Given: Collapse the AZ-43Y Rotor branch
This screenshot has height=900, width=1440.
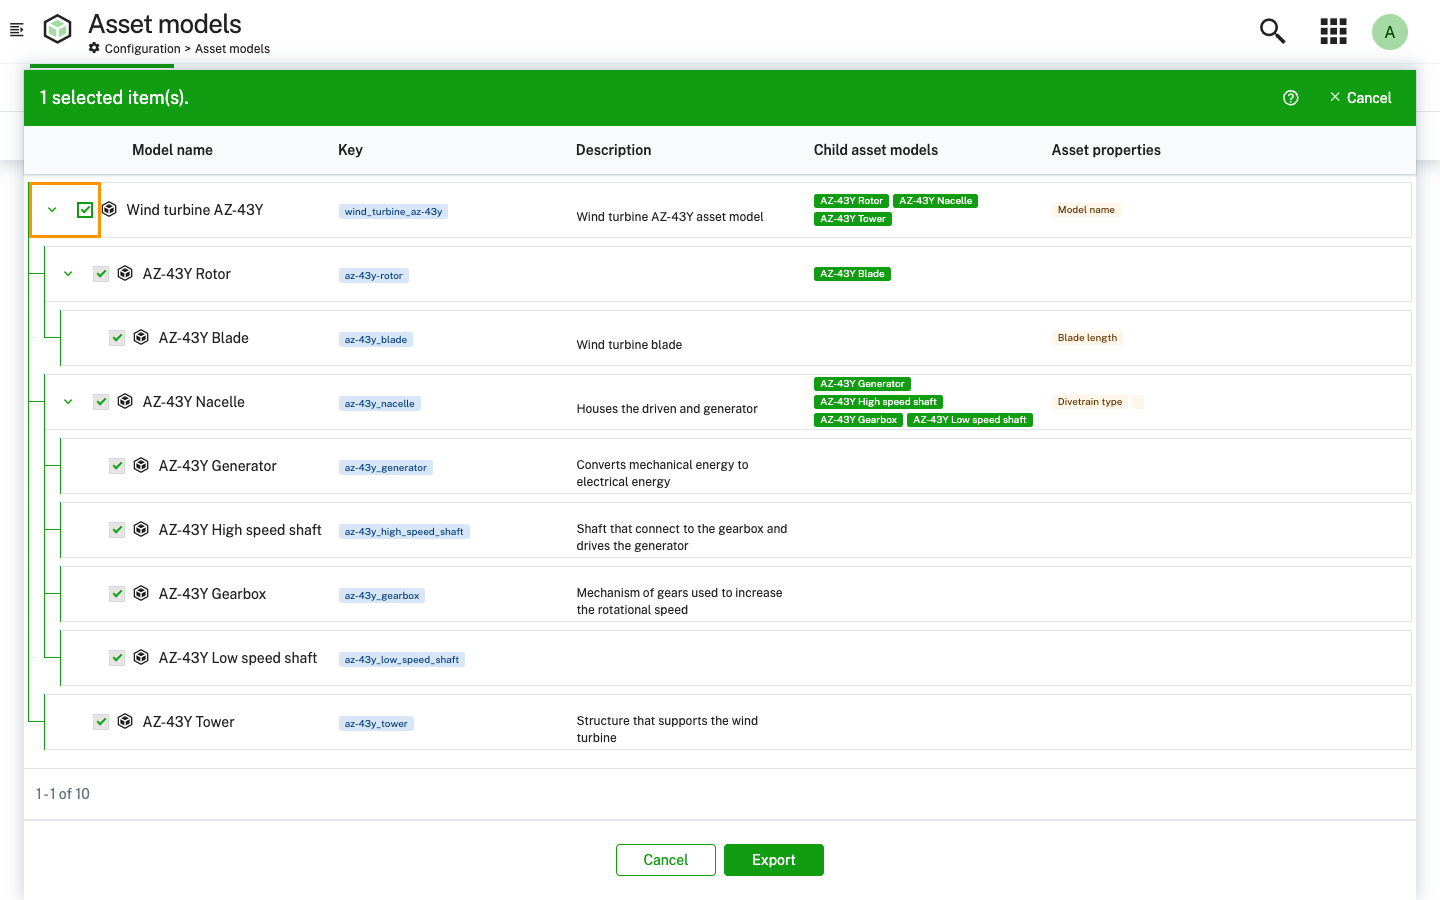Looking at the screenshot, I should click(x=68, y=273).
